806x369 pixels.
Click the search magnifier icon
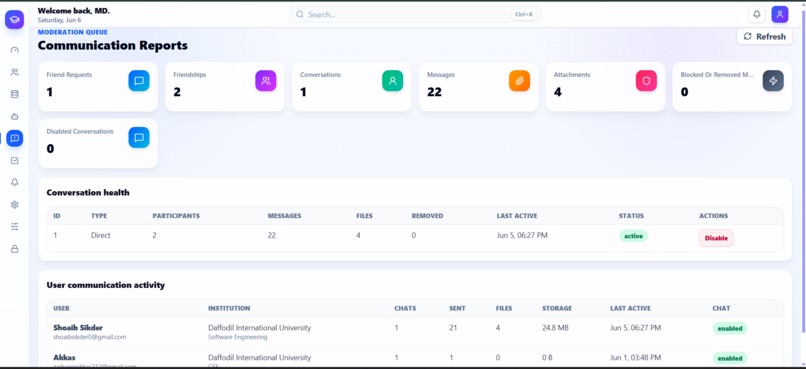click(300, 14)
